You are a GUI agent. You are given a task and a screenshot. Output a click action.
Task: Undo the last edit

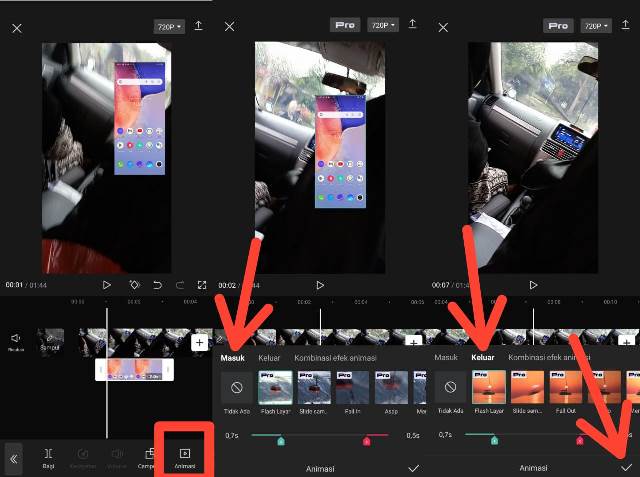click(157, 285)
